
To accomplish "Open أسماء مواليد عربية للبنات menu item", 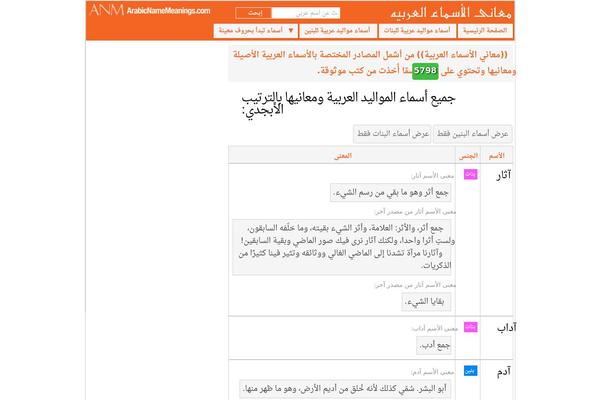I will pos(417,31).
